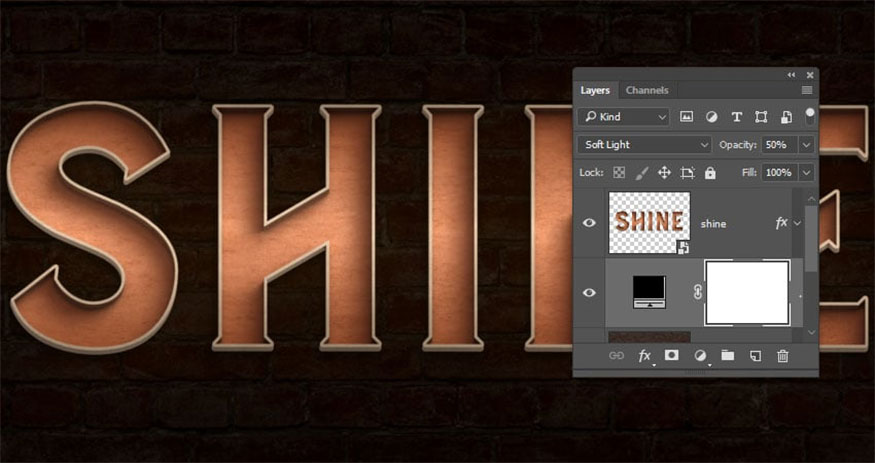Open the Kind filter dropdown
The width and height of the screenshot is (875, 463).
[x=623, y=117]
